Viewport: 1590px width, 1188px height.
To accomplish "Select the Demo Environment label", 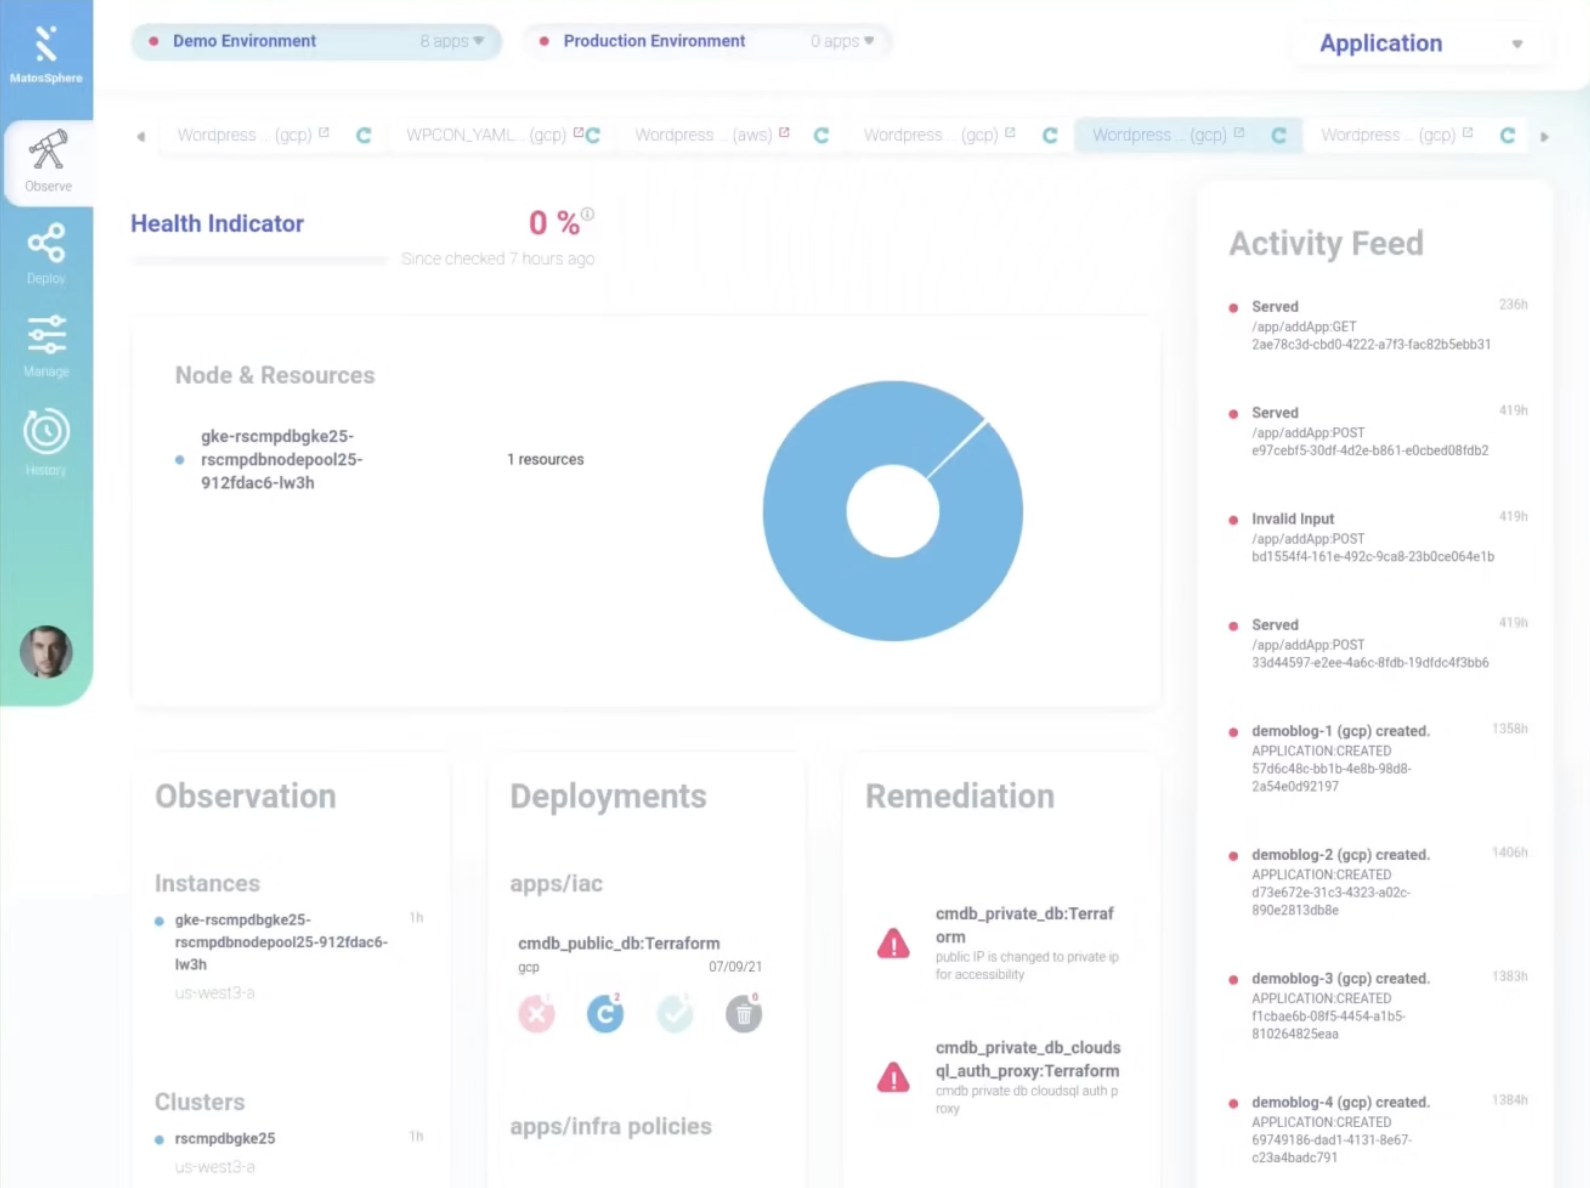I will click(x=244, y=41).
